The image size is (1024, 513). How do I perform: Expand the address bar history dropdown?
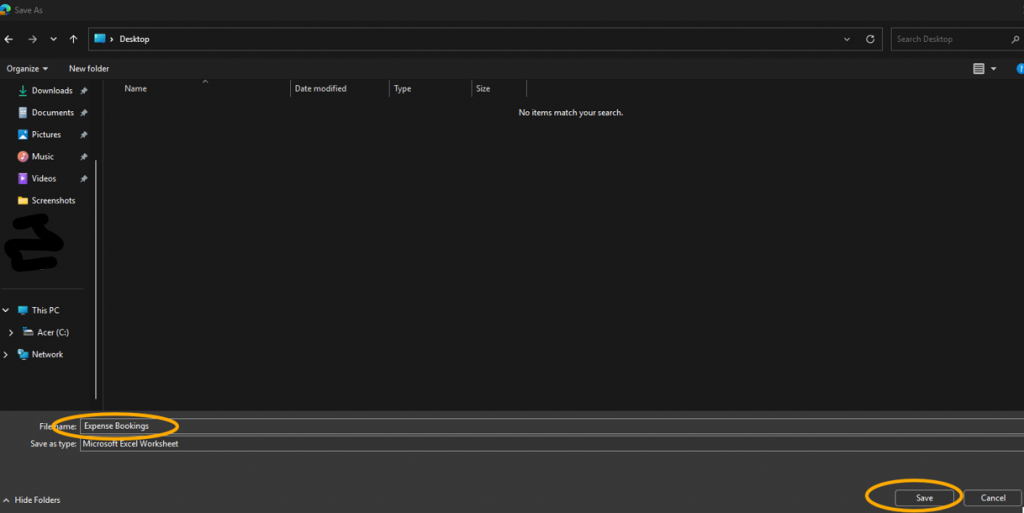847,39
